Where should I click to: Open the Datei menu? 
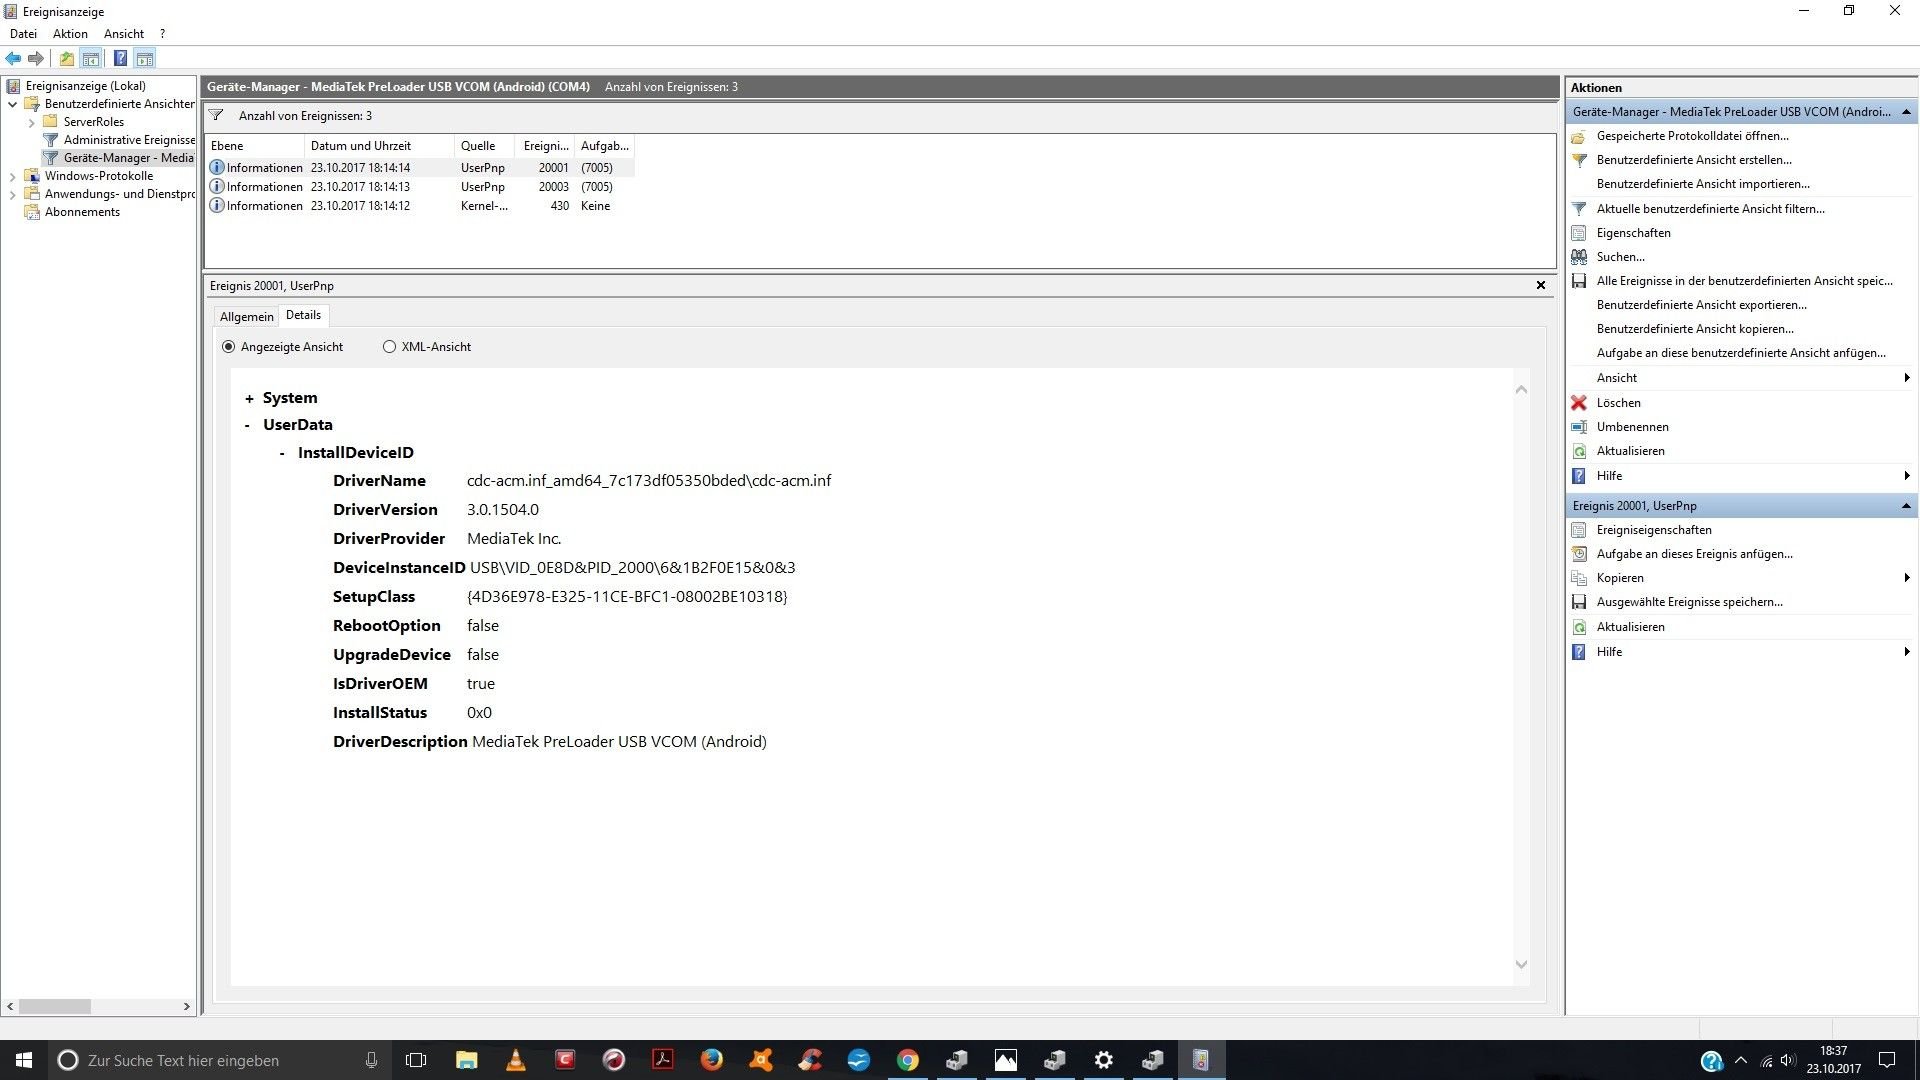[x=23, y=33]
